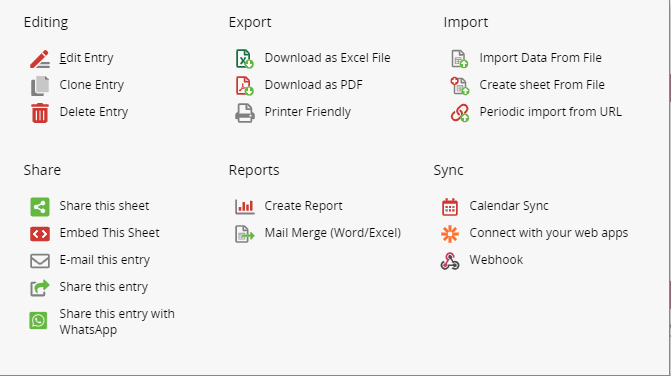Click the red Calendar Sync icon
This screenshot has width=671, height=376.
450,207
